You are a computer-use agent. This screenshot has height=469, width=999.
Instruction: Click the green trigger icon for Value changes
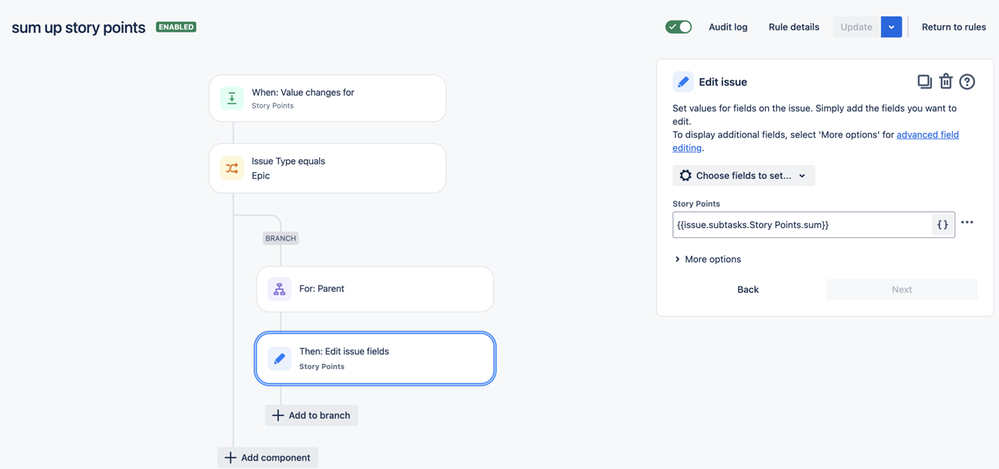tap(232, 98)
